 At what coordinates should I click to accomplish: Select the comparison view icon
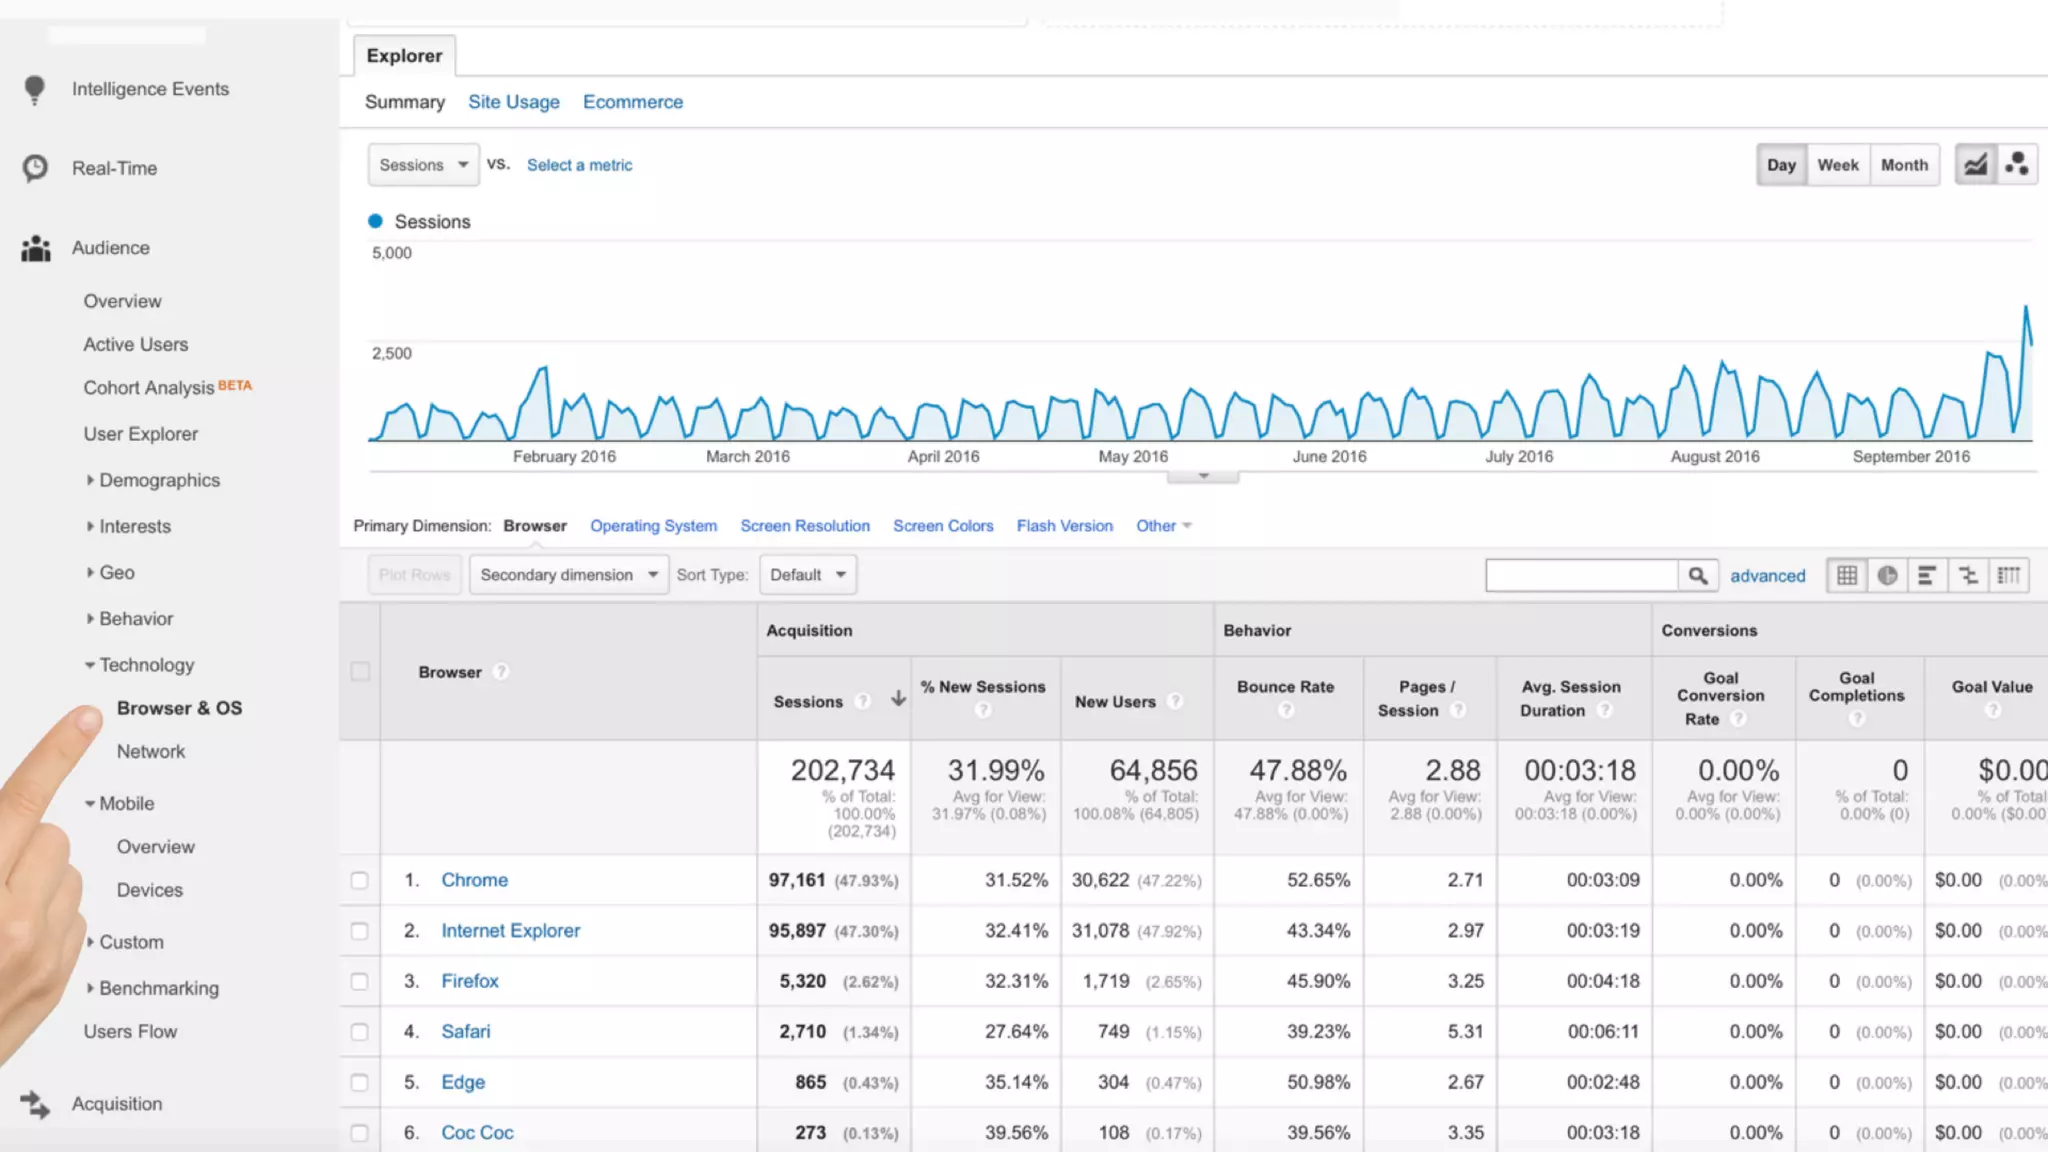coord(1968,575)
